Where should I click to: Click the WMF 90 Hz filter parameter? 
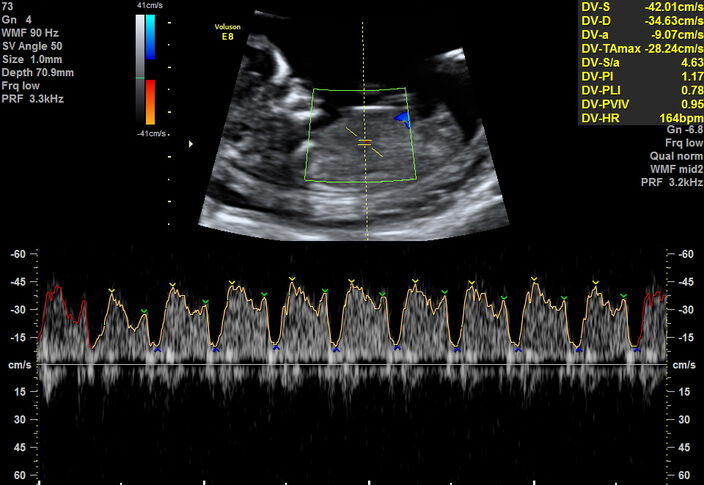tap(30, 33)
